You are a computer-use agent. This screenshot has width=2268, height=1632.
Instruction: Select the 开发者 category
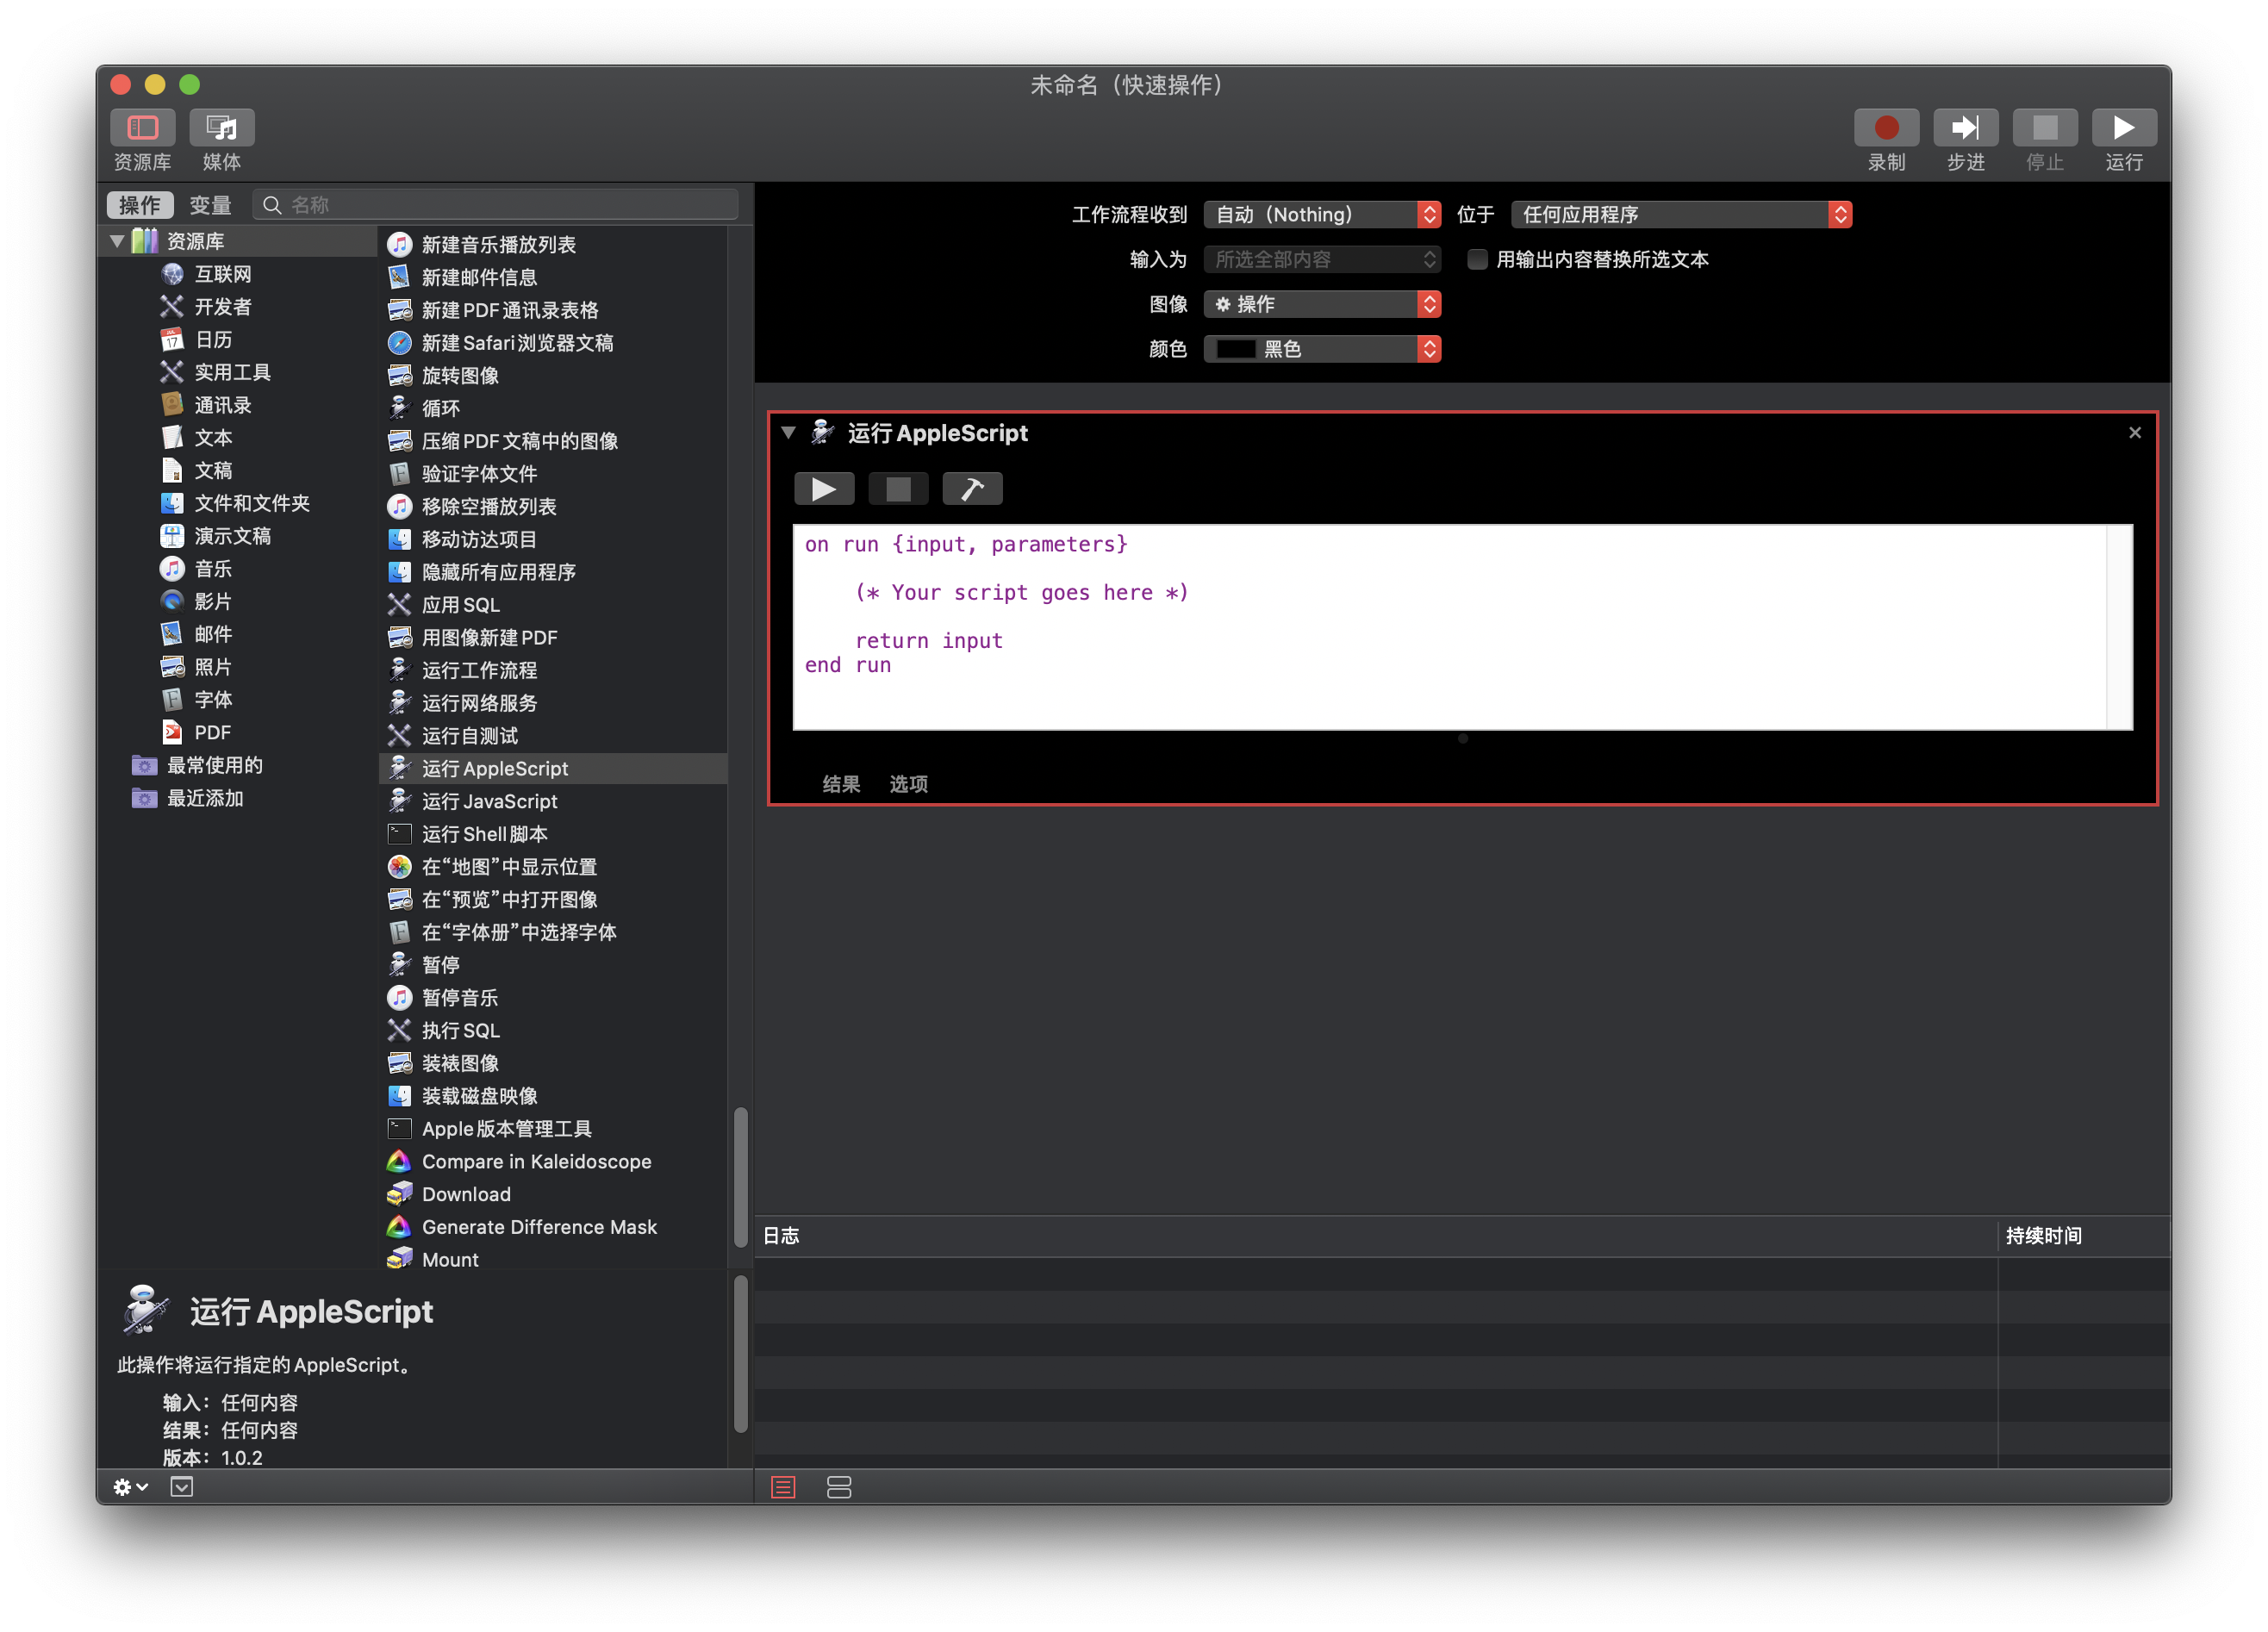222,307
